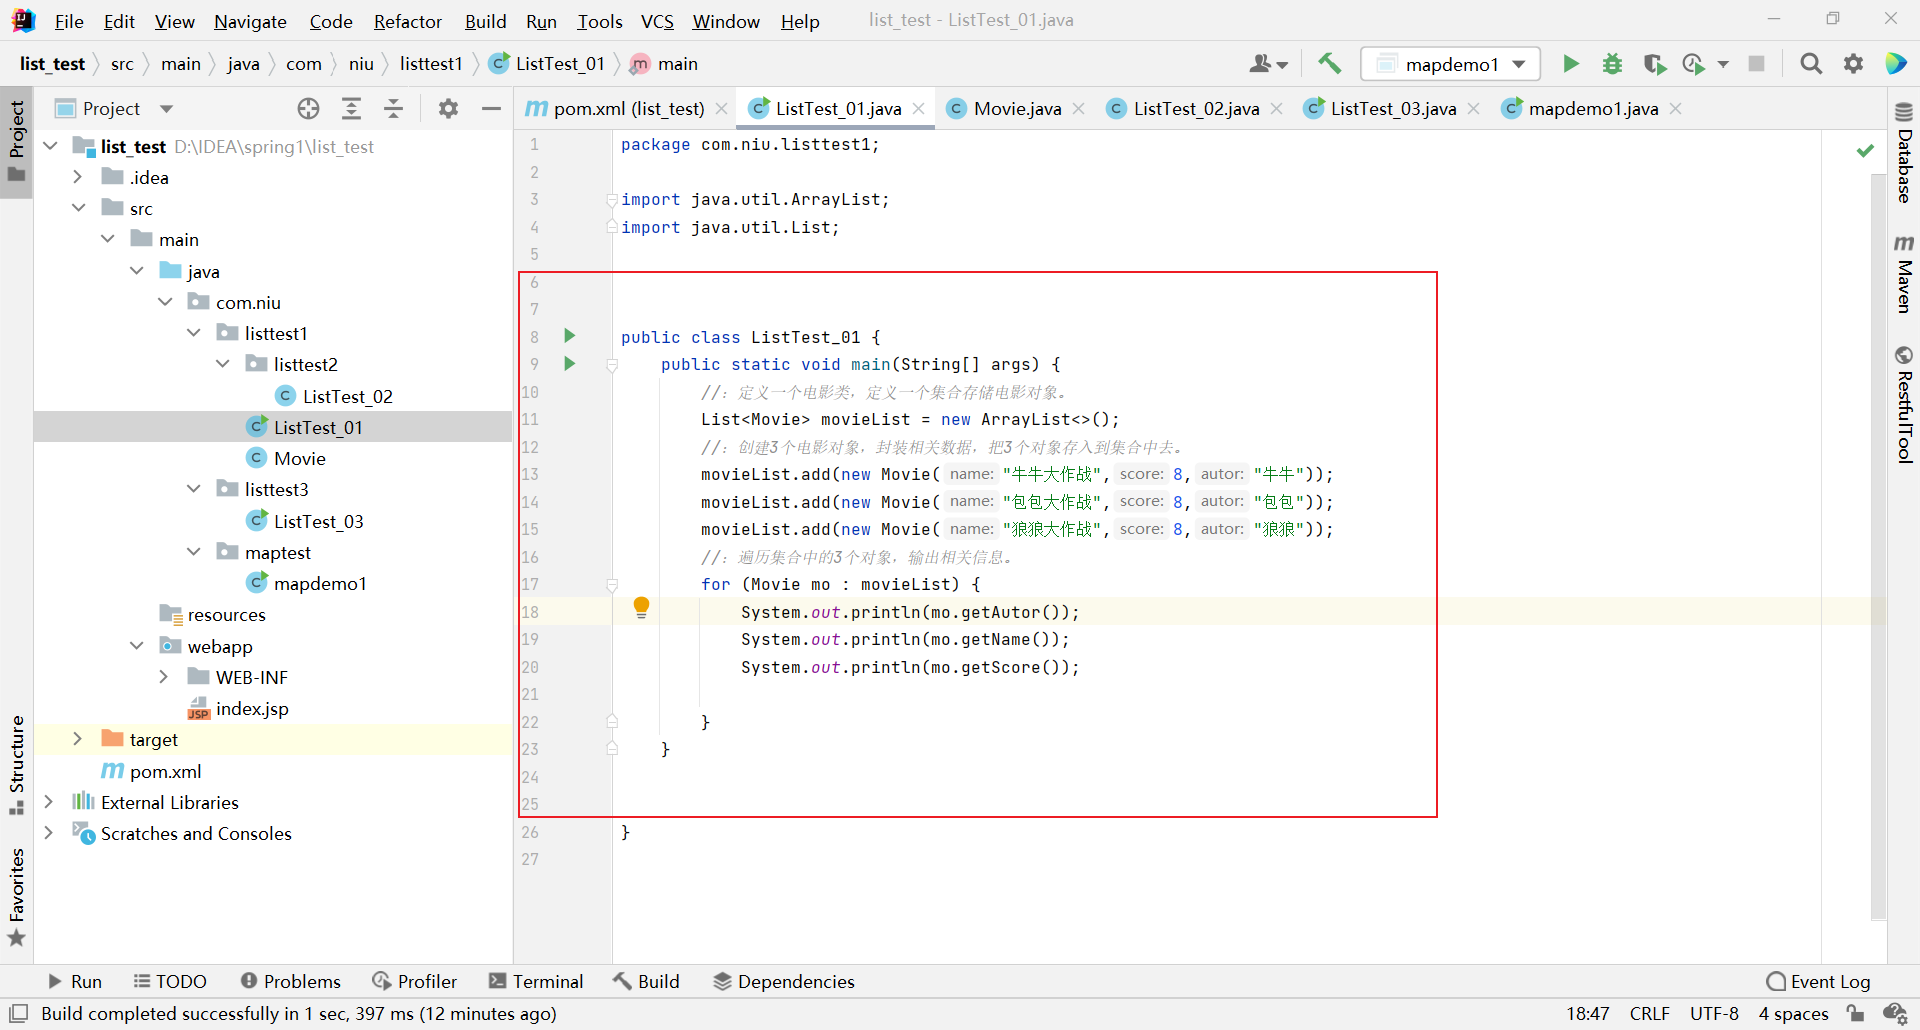Viewport: 1920px width, 1030px height.
Task: Open the RestfulTool side panel
Action: 1904,404
